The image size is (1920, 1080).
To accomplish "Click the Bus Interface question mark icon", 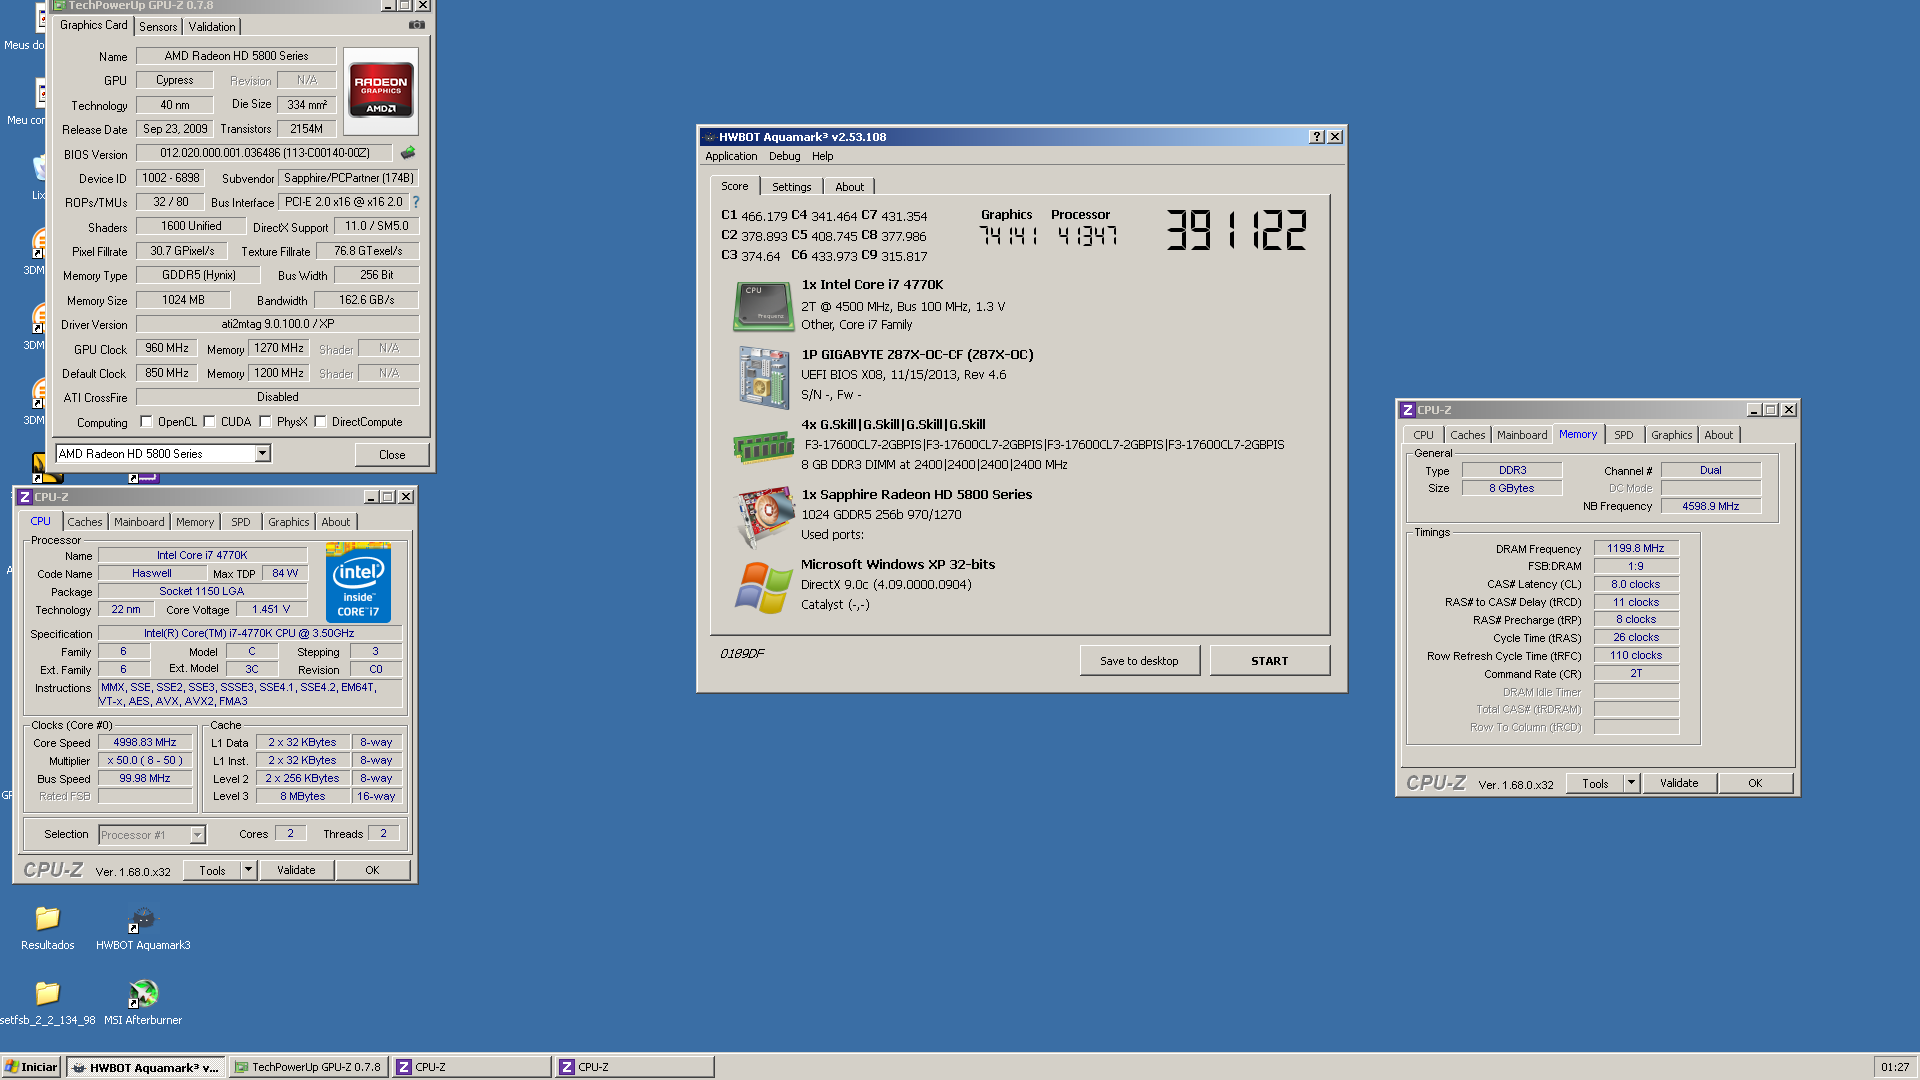I will coord(416,202).
